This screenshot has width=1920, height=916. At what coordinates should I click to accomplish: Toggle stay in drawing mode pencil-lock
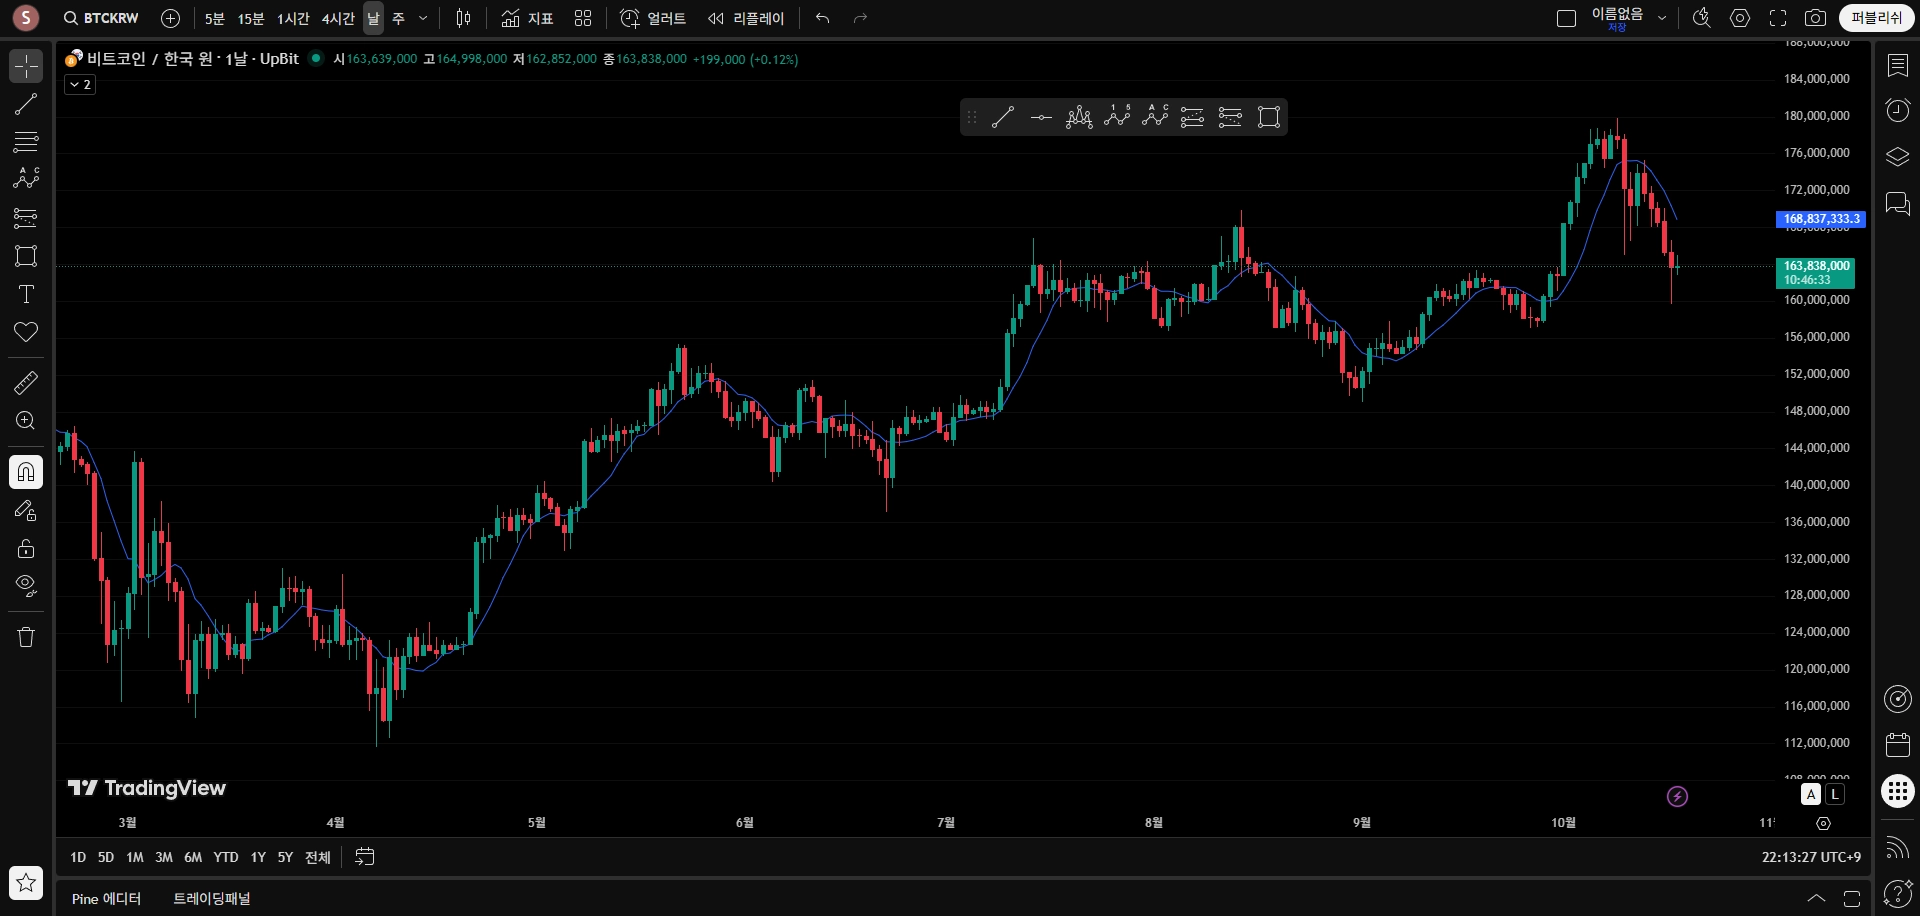click(26, 510)
